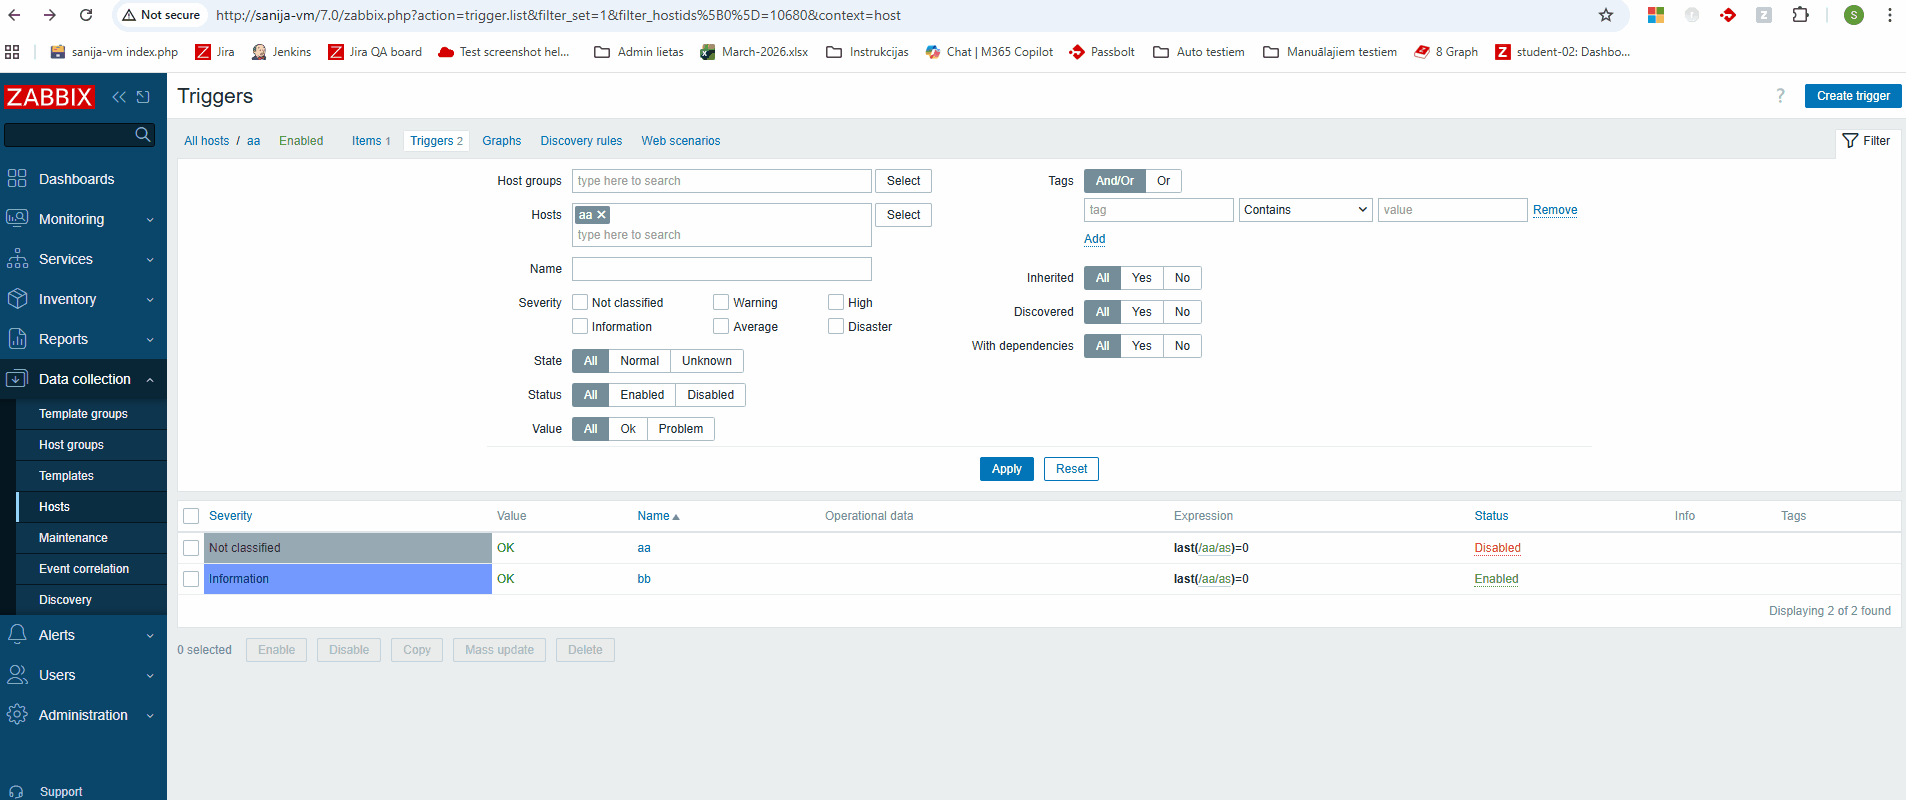Click the sidebar search magnifier icon
This screenshot has height=800, width=1906.
pos(143,134)
